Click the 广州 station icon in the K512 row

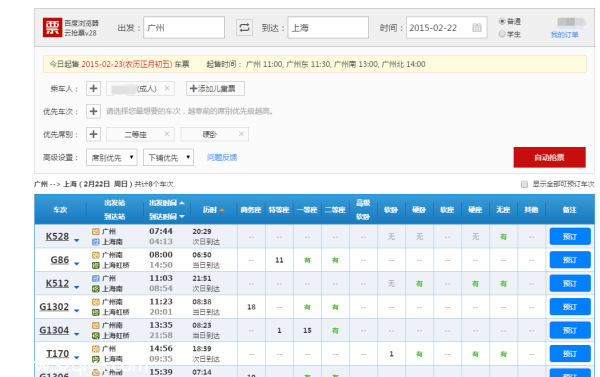pos(96,278)
